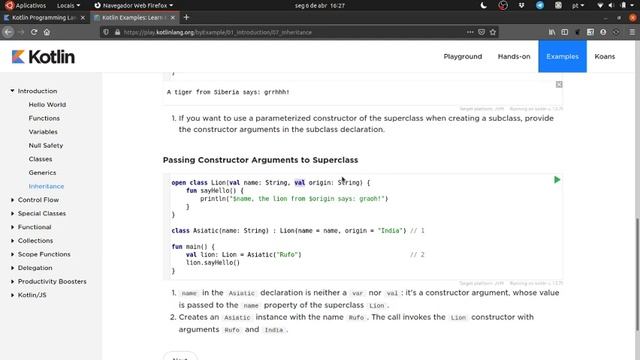The width and height of the screenshot is (640, 360).
Task: Open the Inheritance example link
Action: tap(46, 186)
